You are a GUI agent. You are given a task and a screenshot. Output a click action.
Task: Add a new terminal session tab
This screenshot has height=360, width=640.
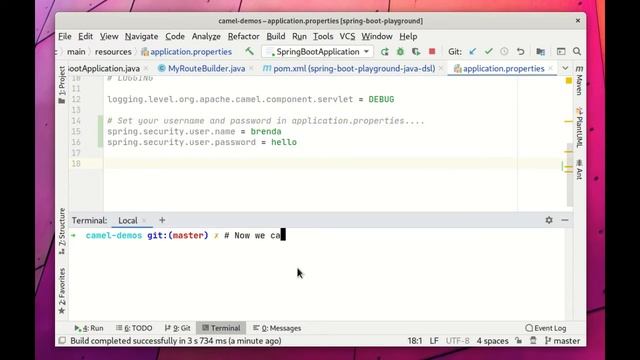162,220
